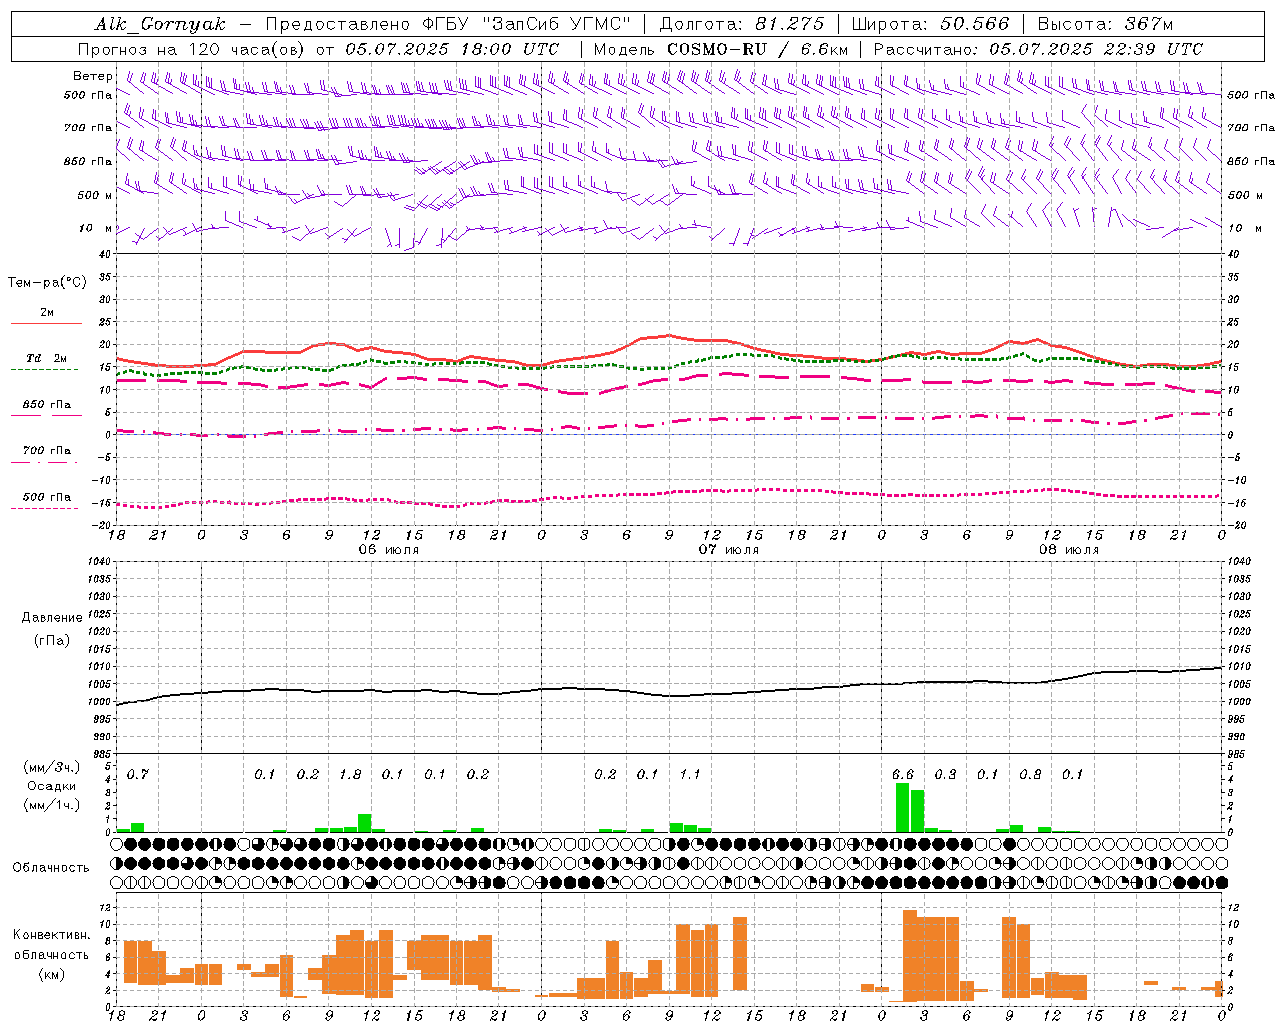Click the elevation text 'Высота: 367м'

tap(1105, 24)
